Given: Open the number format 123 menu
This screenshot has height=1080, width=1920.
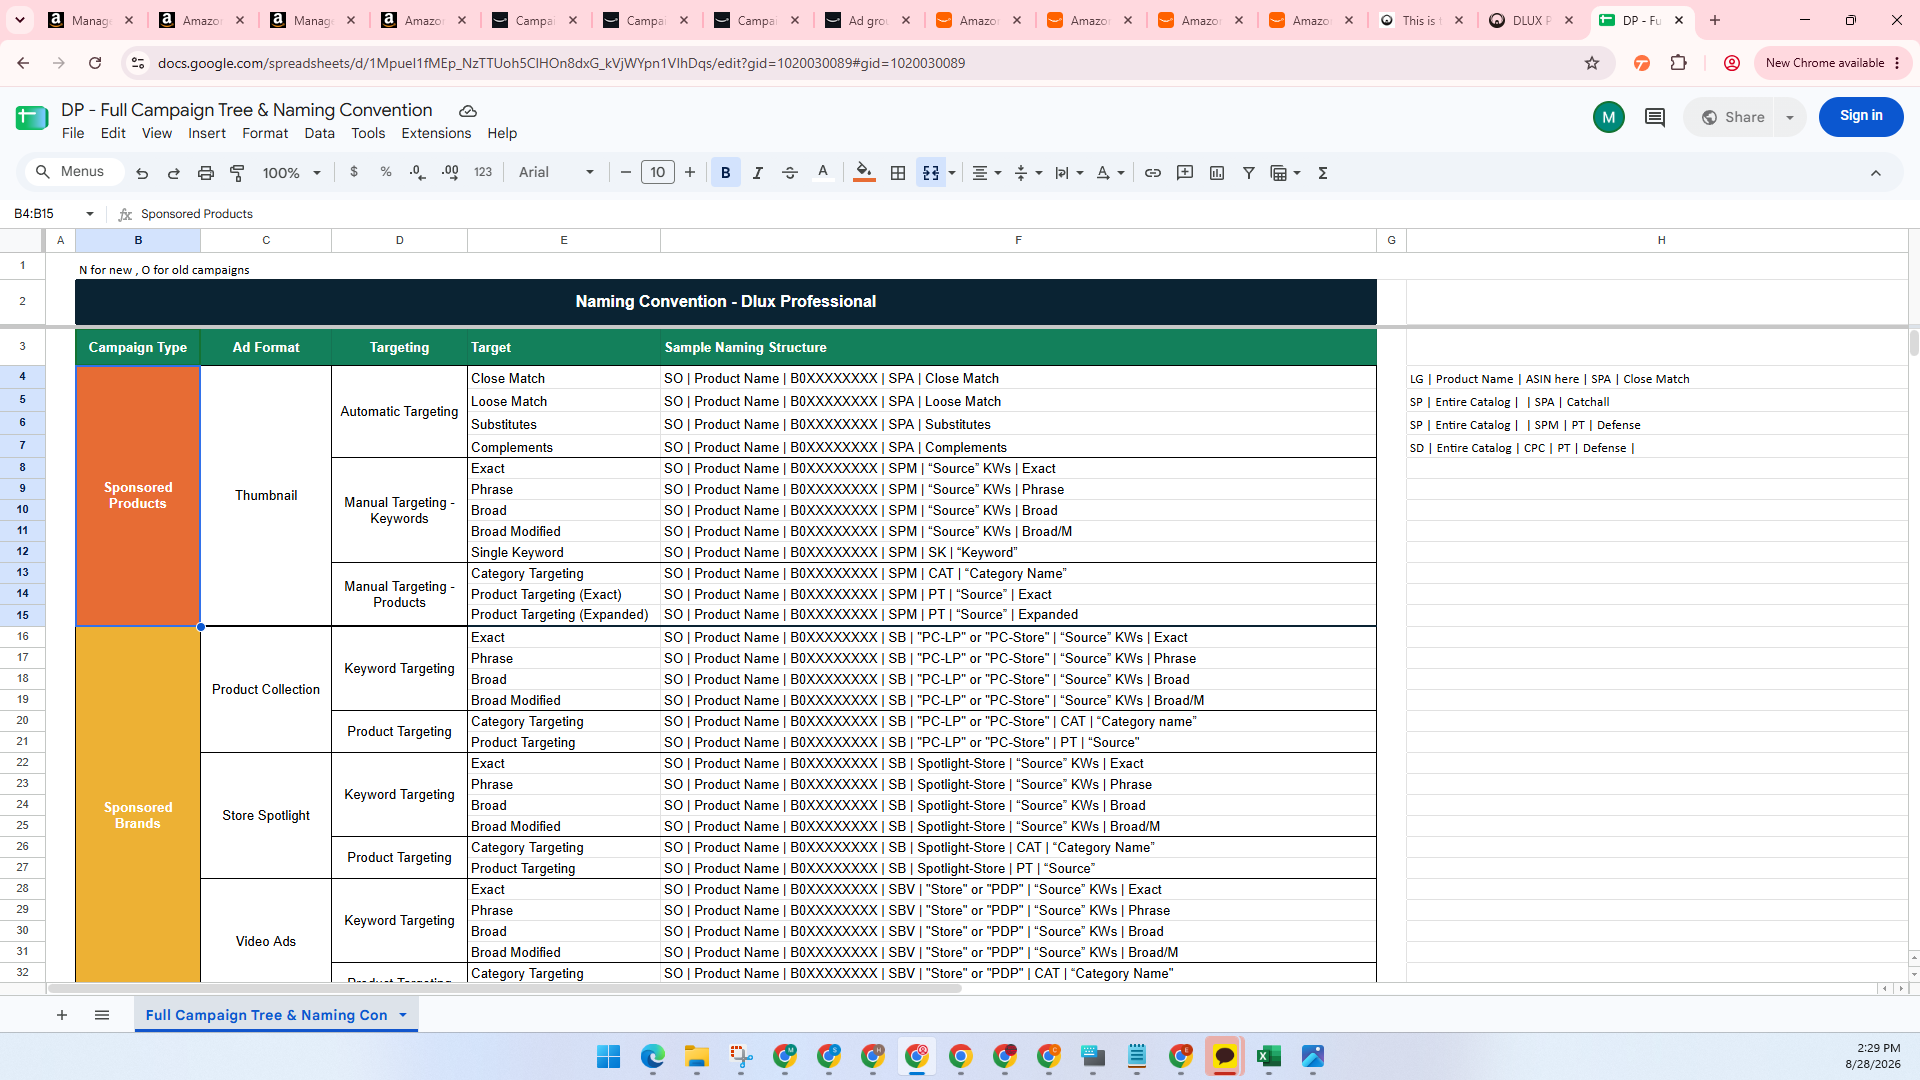Looking at the screenshot, I should point(483,173).
